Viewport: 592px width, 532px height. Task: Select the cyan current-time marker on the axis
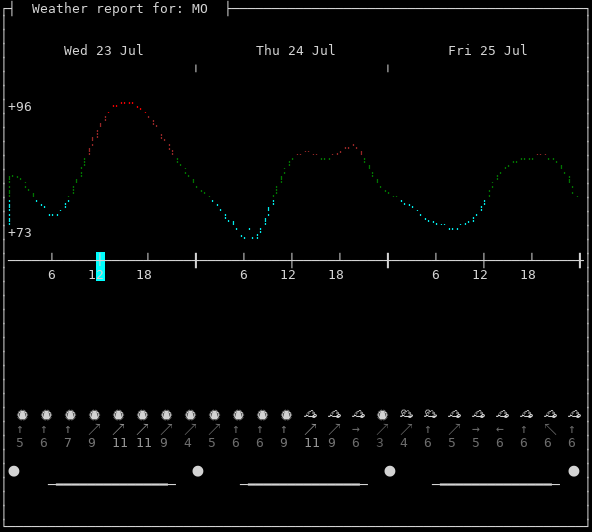[100, 266]
